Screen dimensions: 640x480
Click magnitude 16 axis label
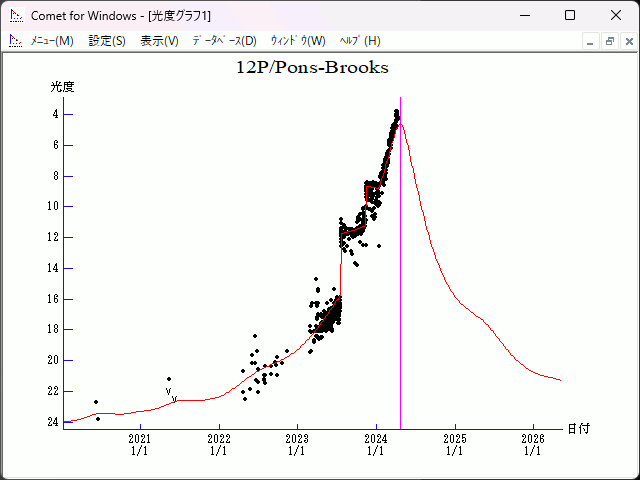click(53, 299)
